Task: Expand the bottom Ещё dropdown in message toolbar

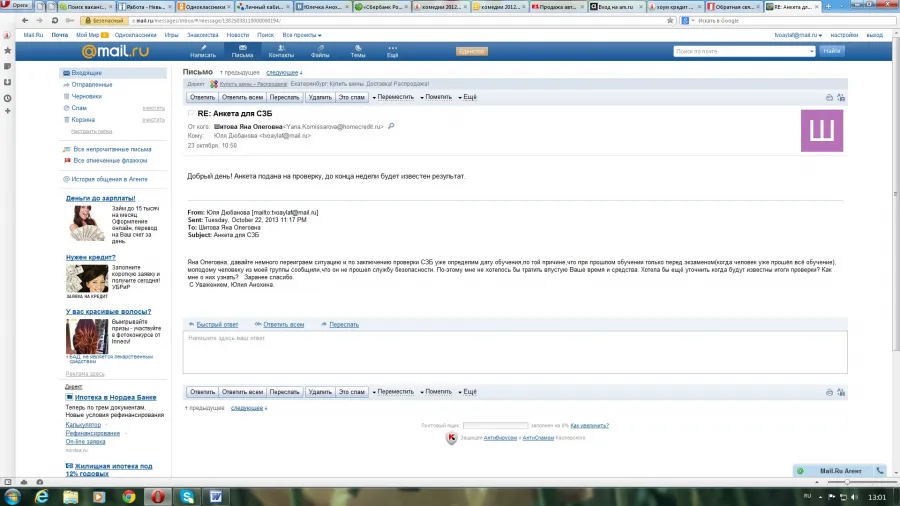Action: pos(467,392)
